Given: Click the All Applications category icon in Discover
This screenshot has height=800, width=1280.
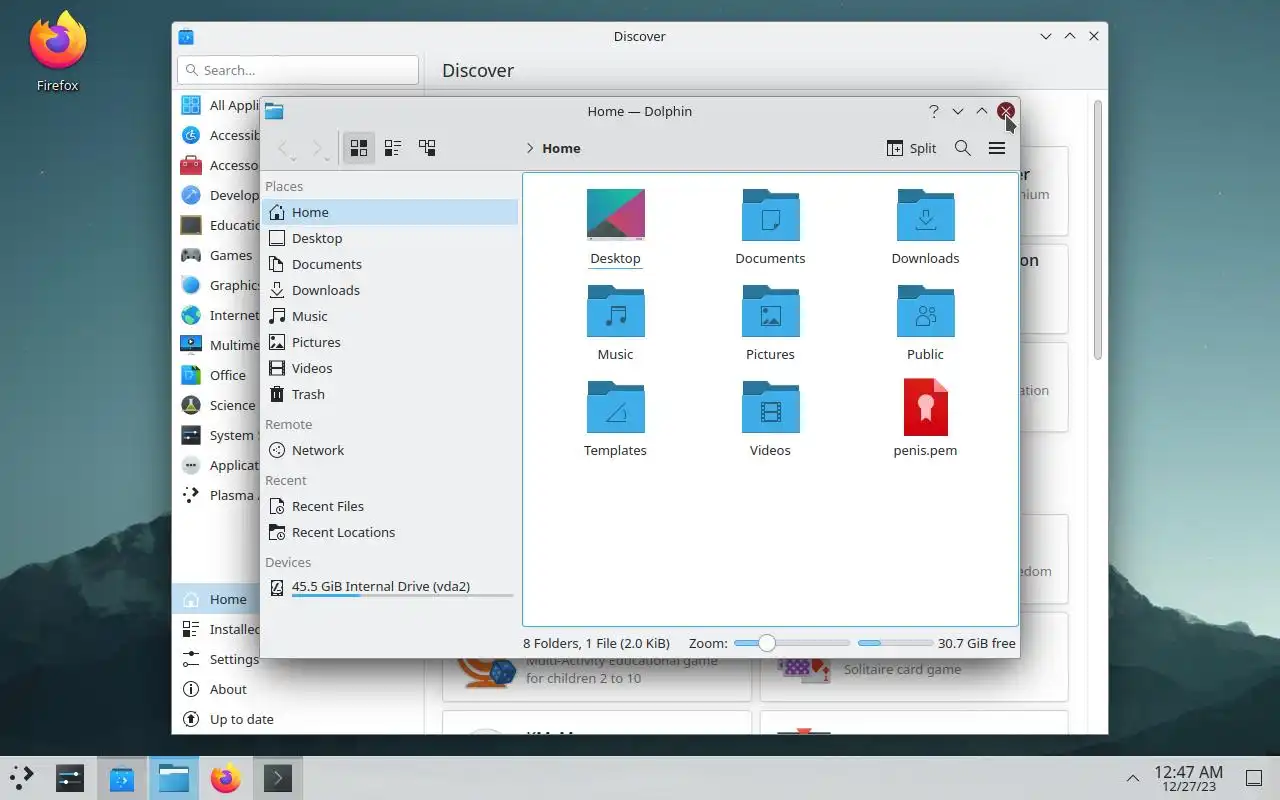Looking at the screenshot, I should click(191, 105).
